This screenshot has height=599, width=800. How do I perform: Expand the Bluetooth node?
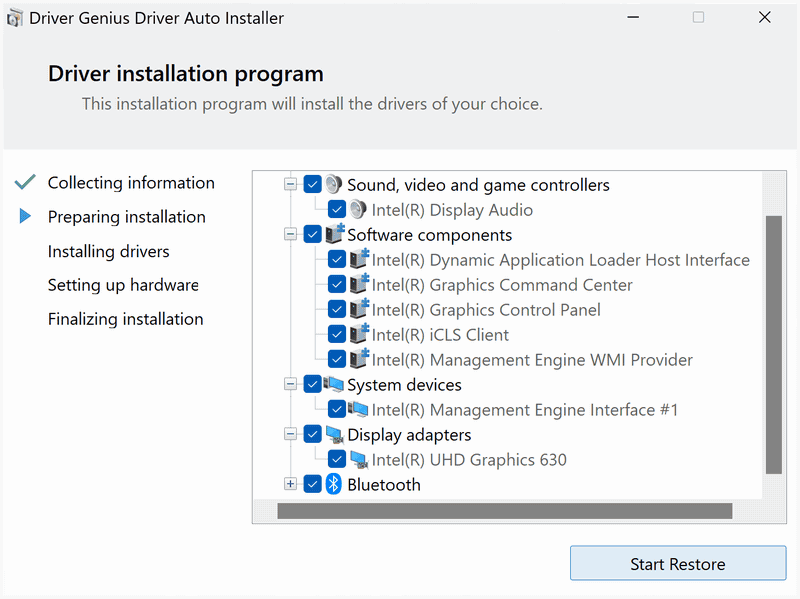290,484
